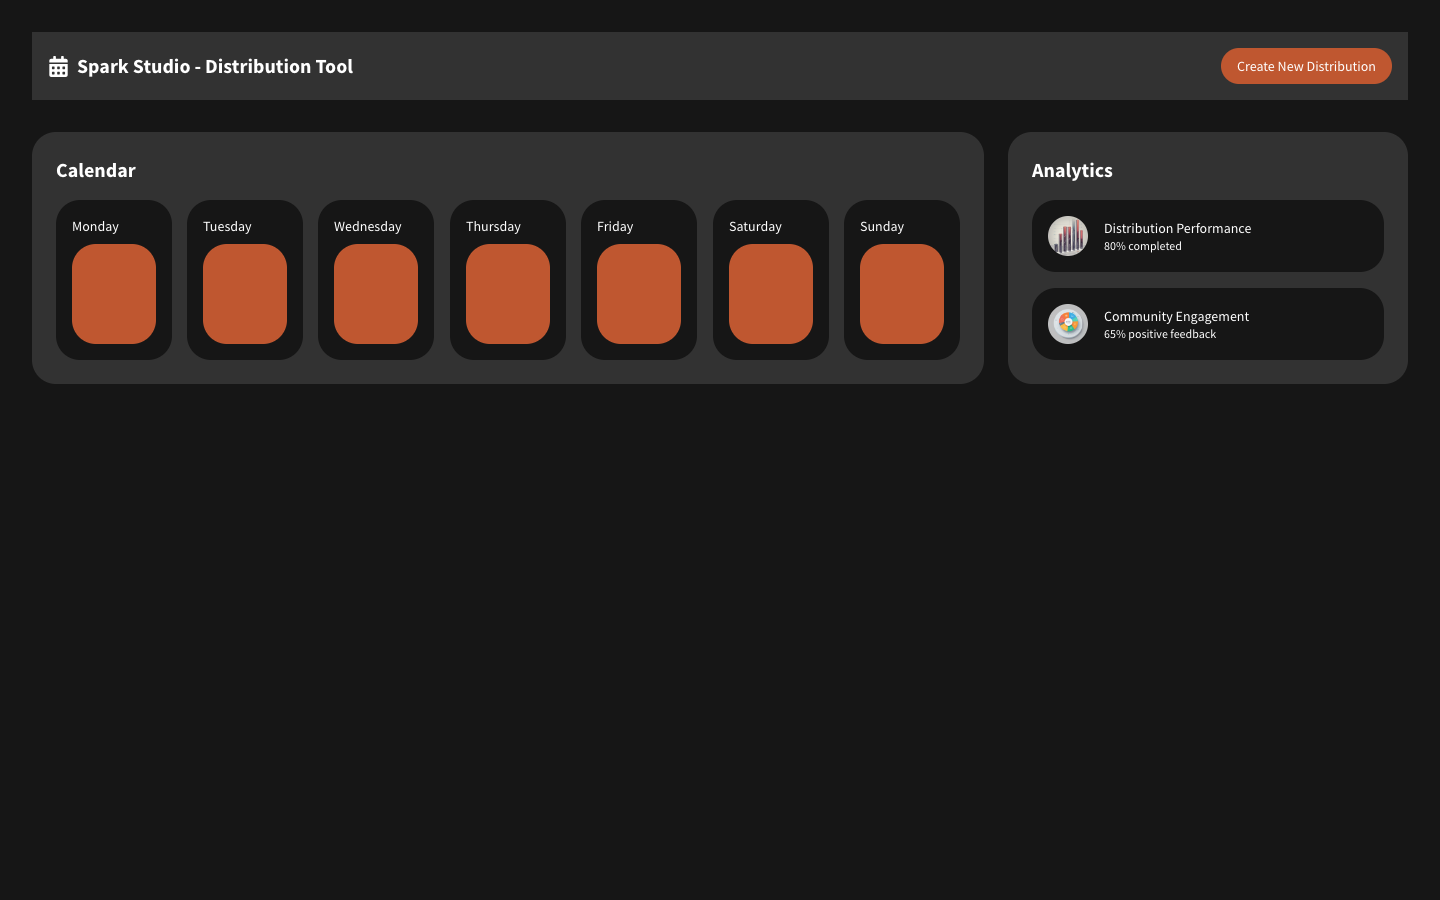This screenshot has width=1440, height=900.
Task: Select Friday's orange slot
Action: click(639, 294)
